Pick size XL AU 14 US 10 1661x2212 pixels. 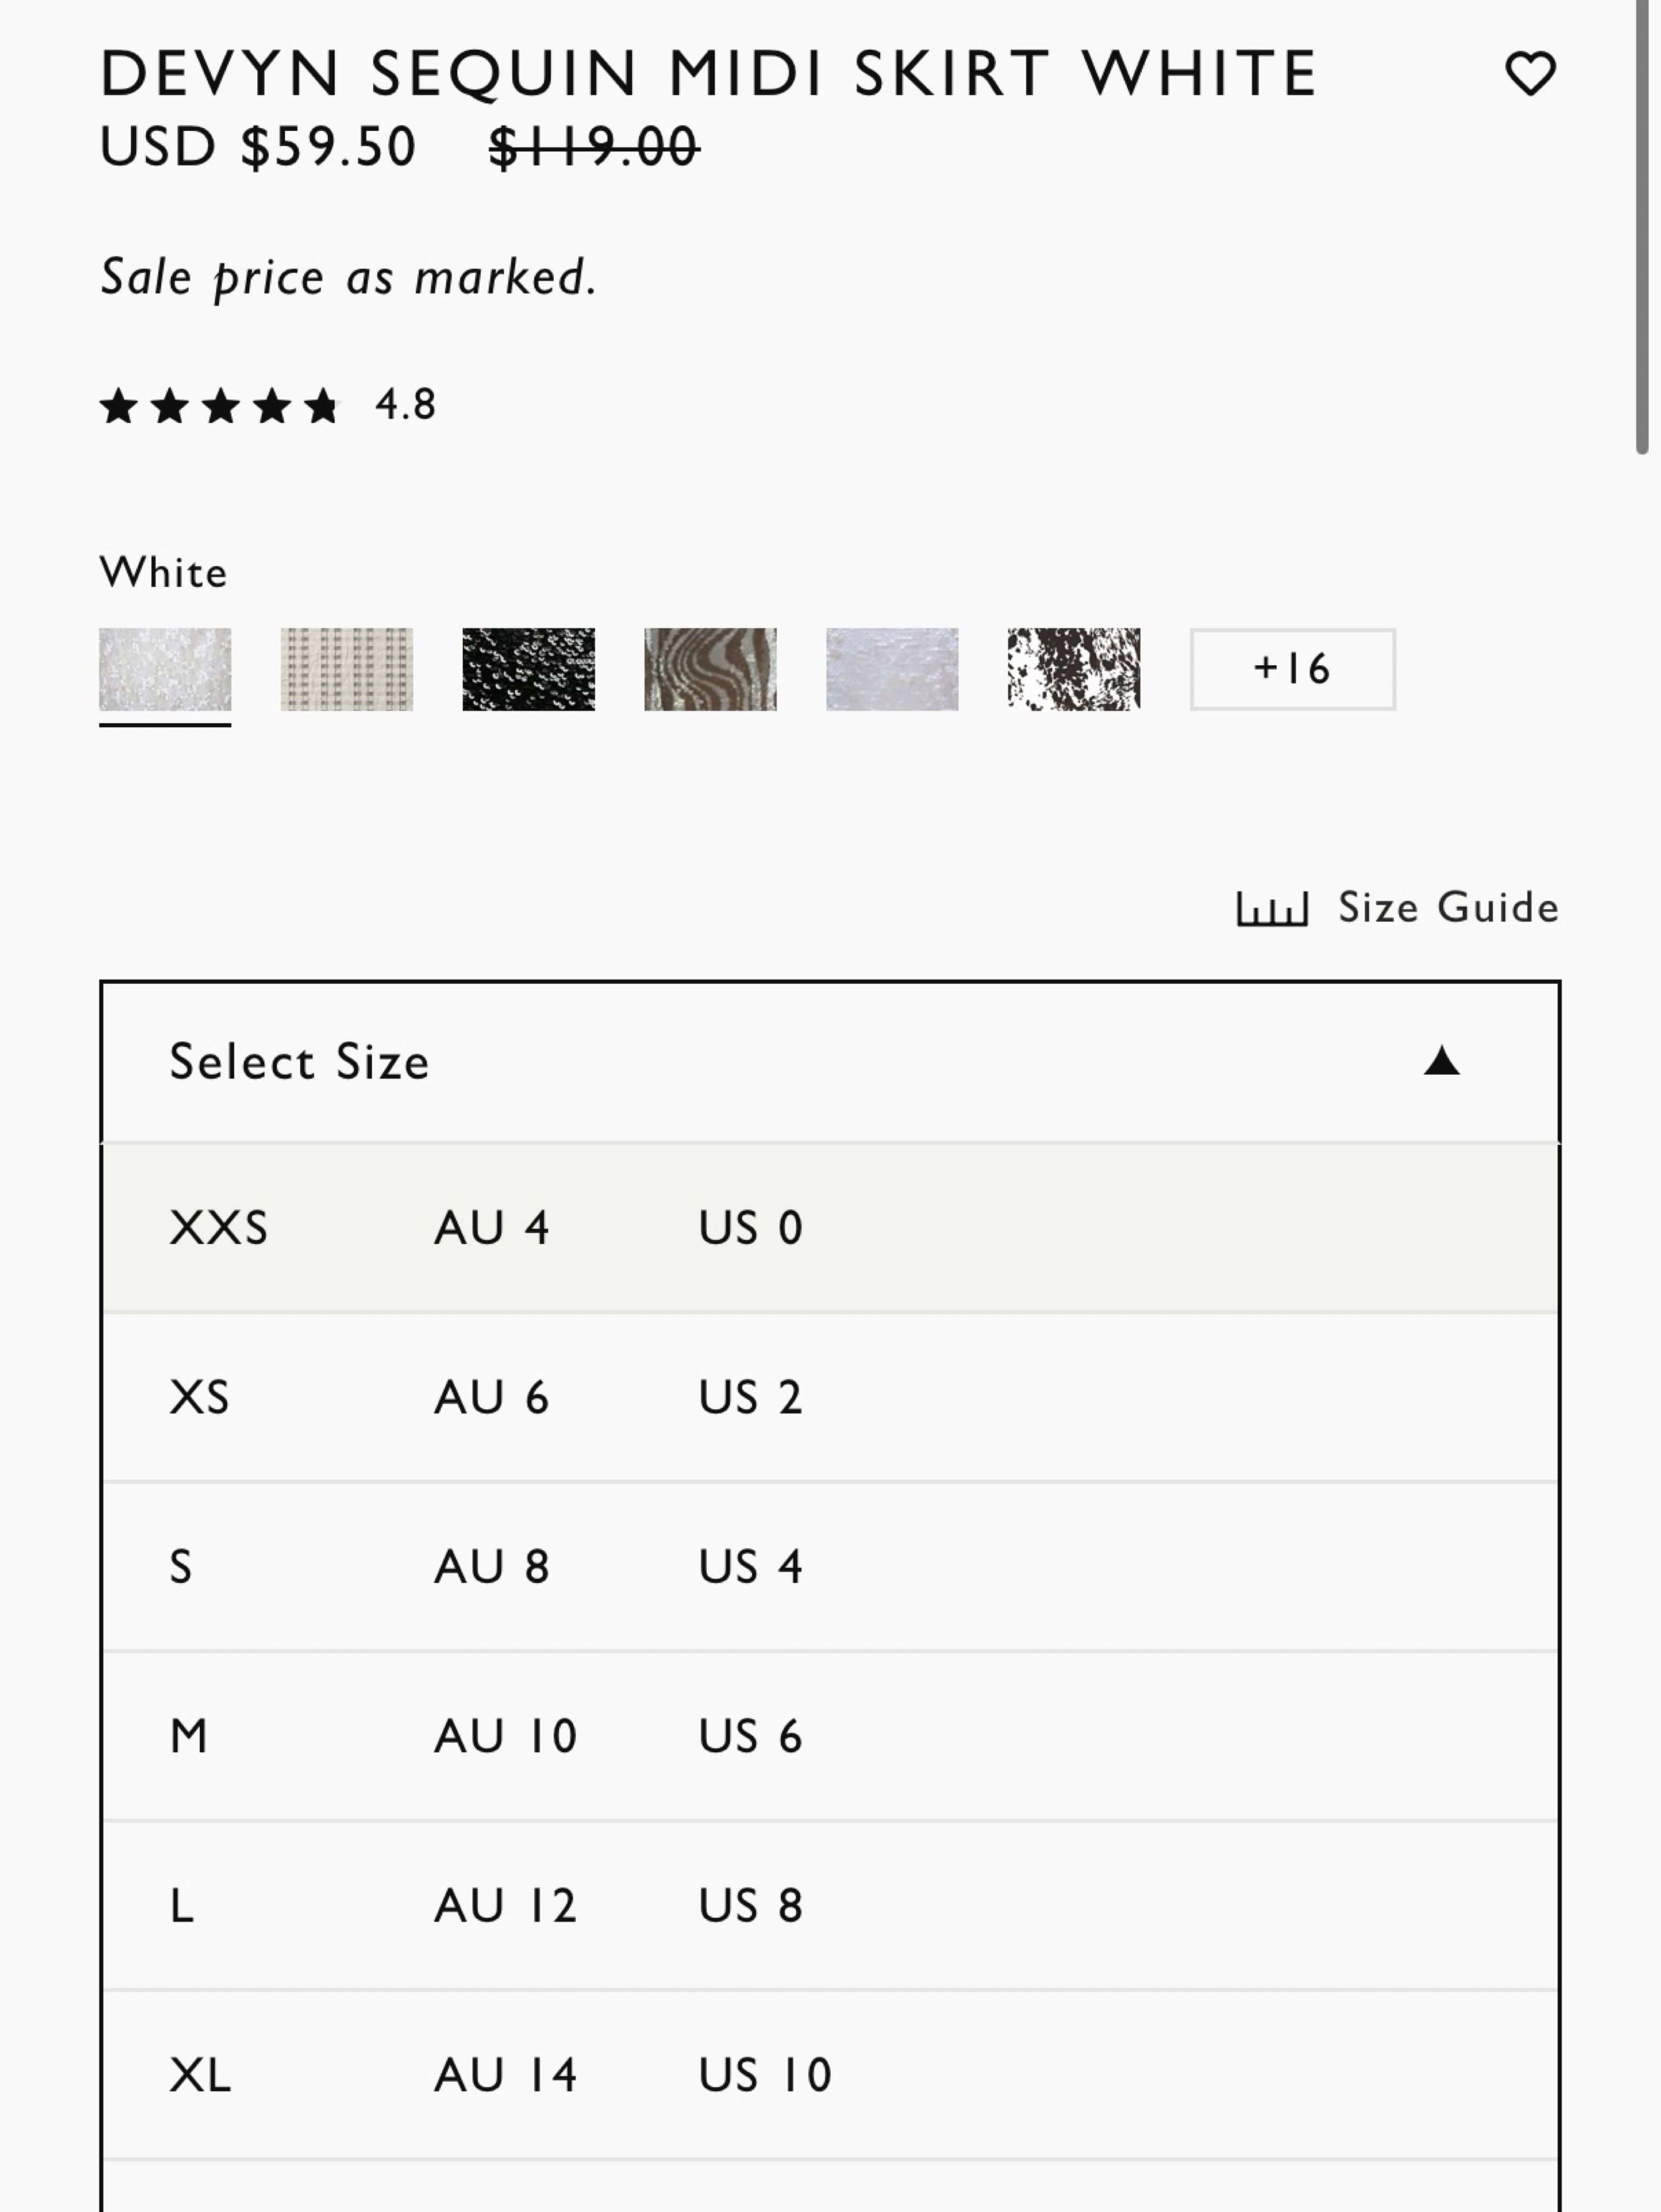[830, 2076]
